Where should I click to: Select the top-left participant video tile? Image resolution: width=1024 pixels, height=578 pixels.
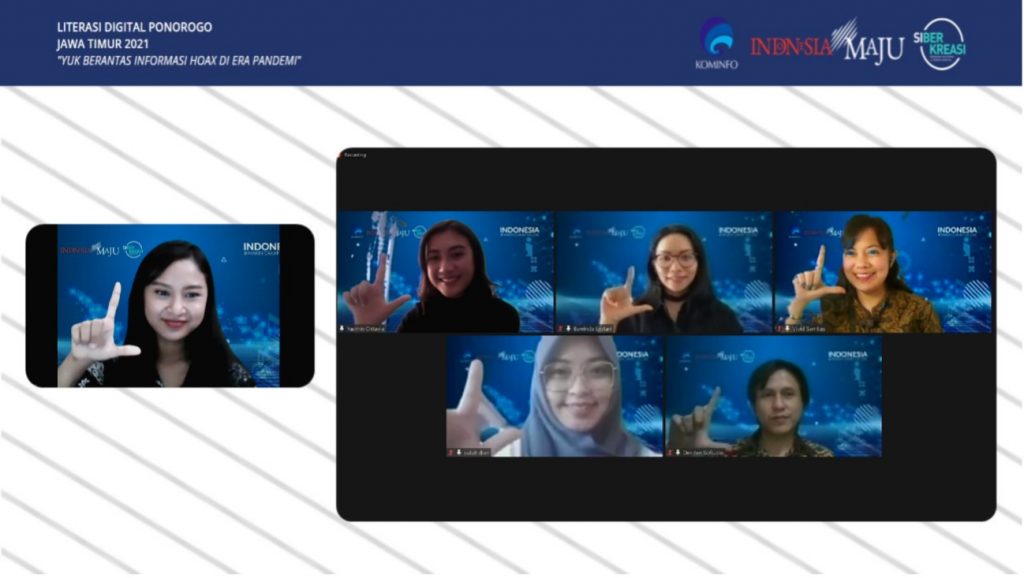446,272
